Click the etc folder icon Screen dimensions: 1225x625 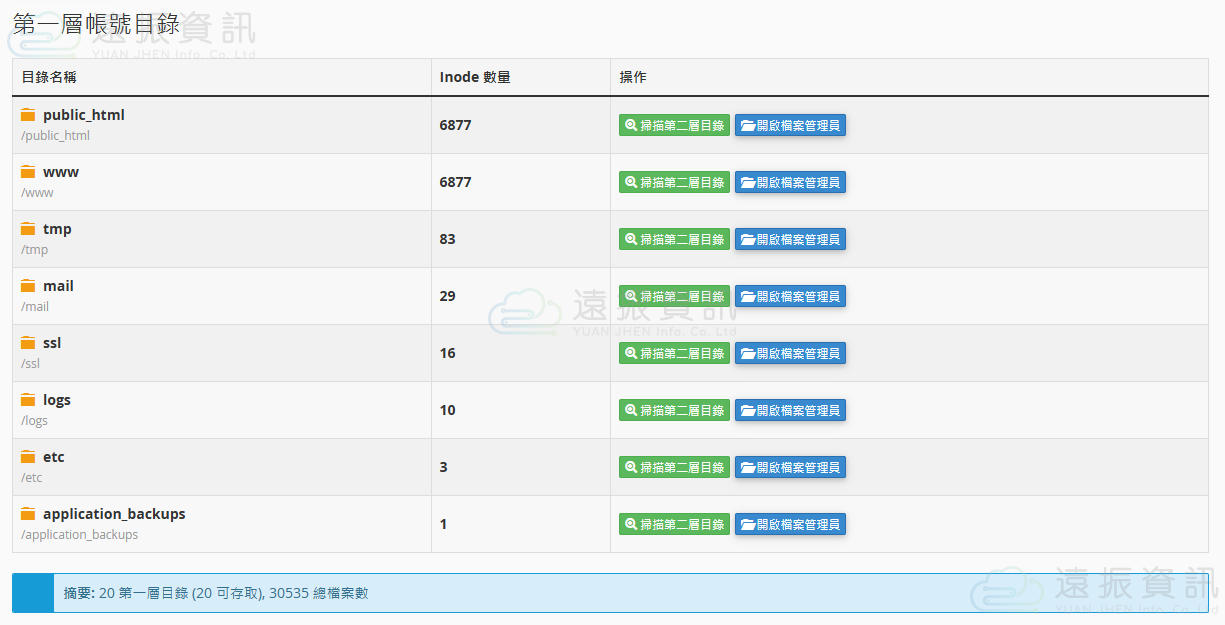click(x=28, y=457)
